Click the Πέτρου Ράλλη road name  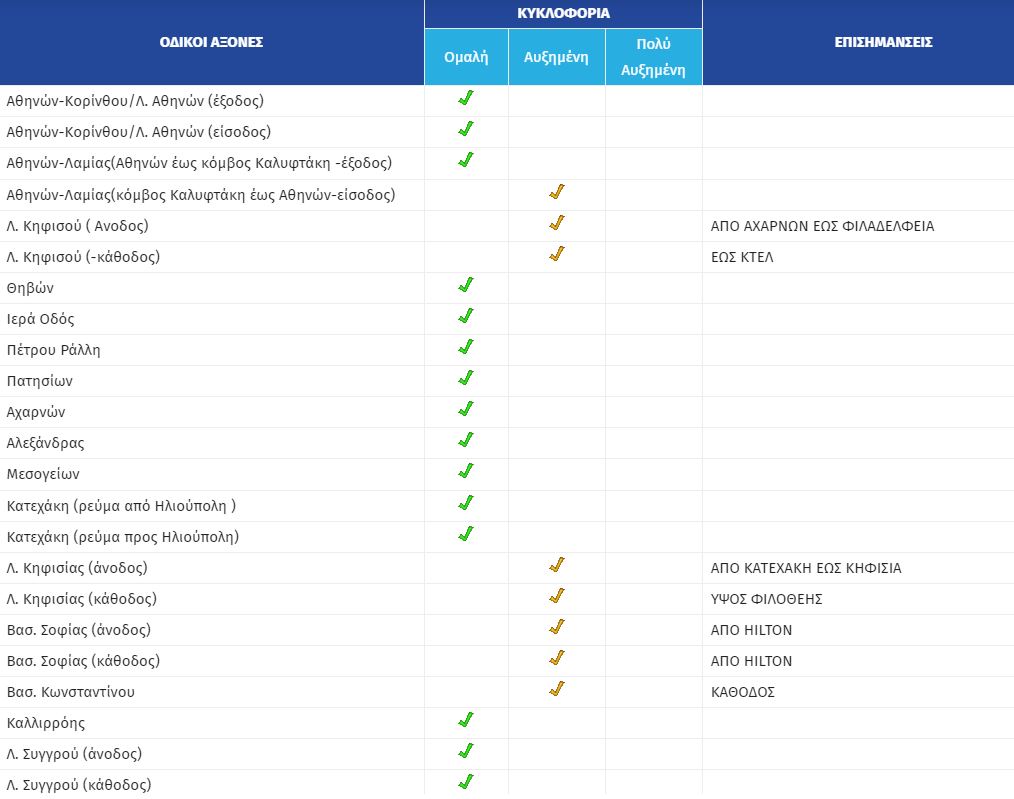point(53,350)
